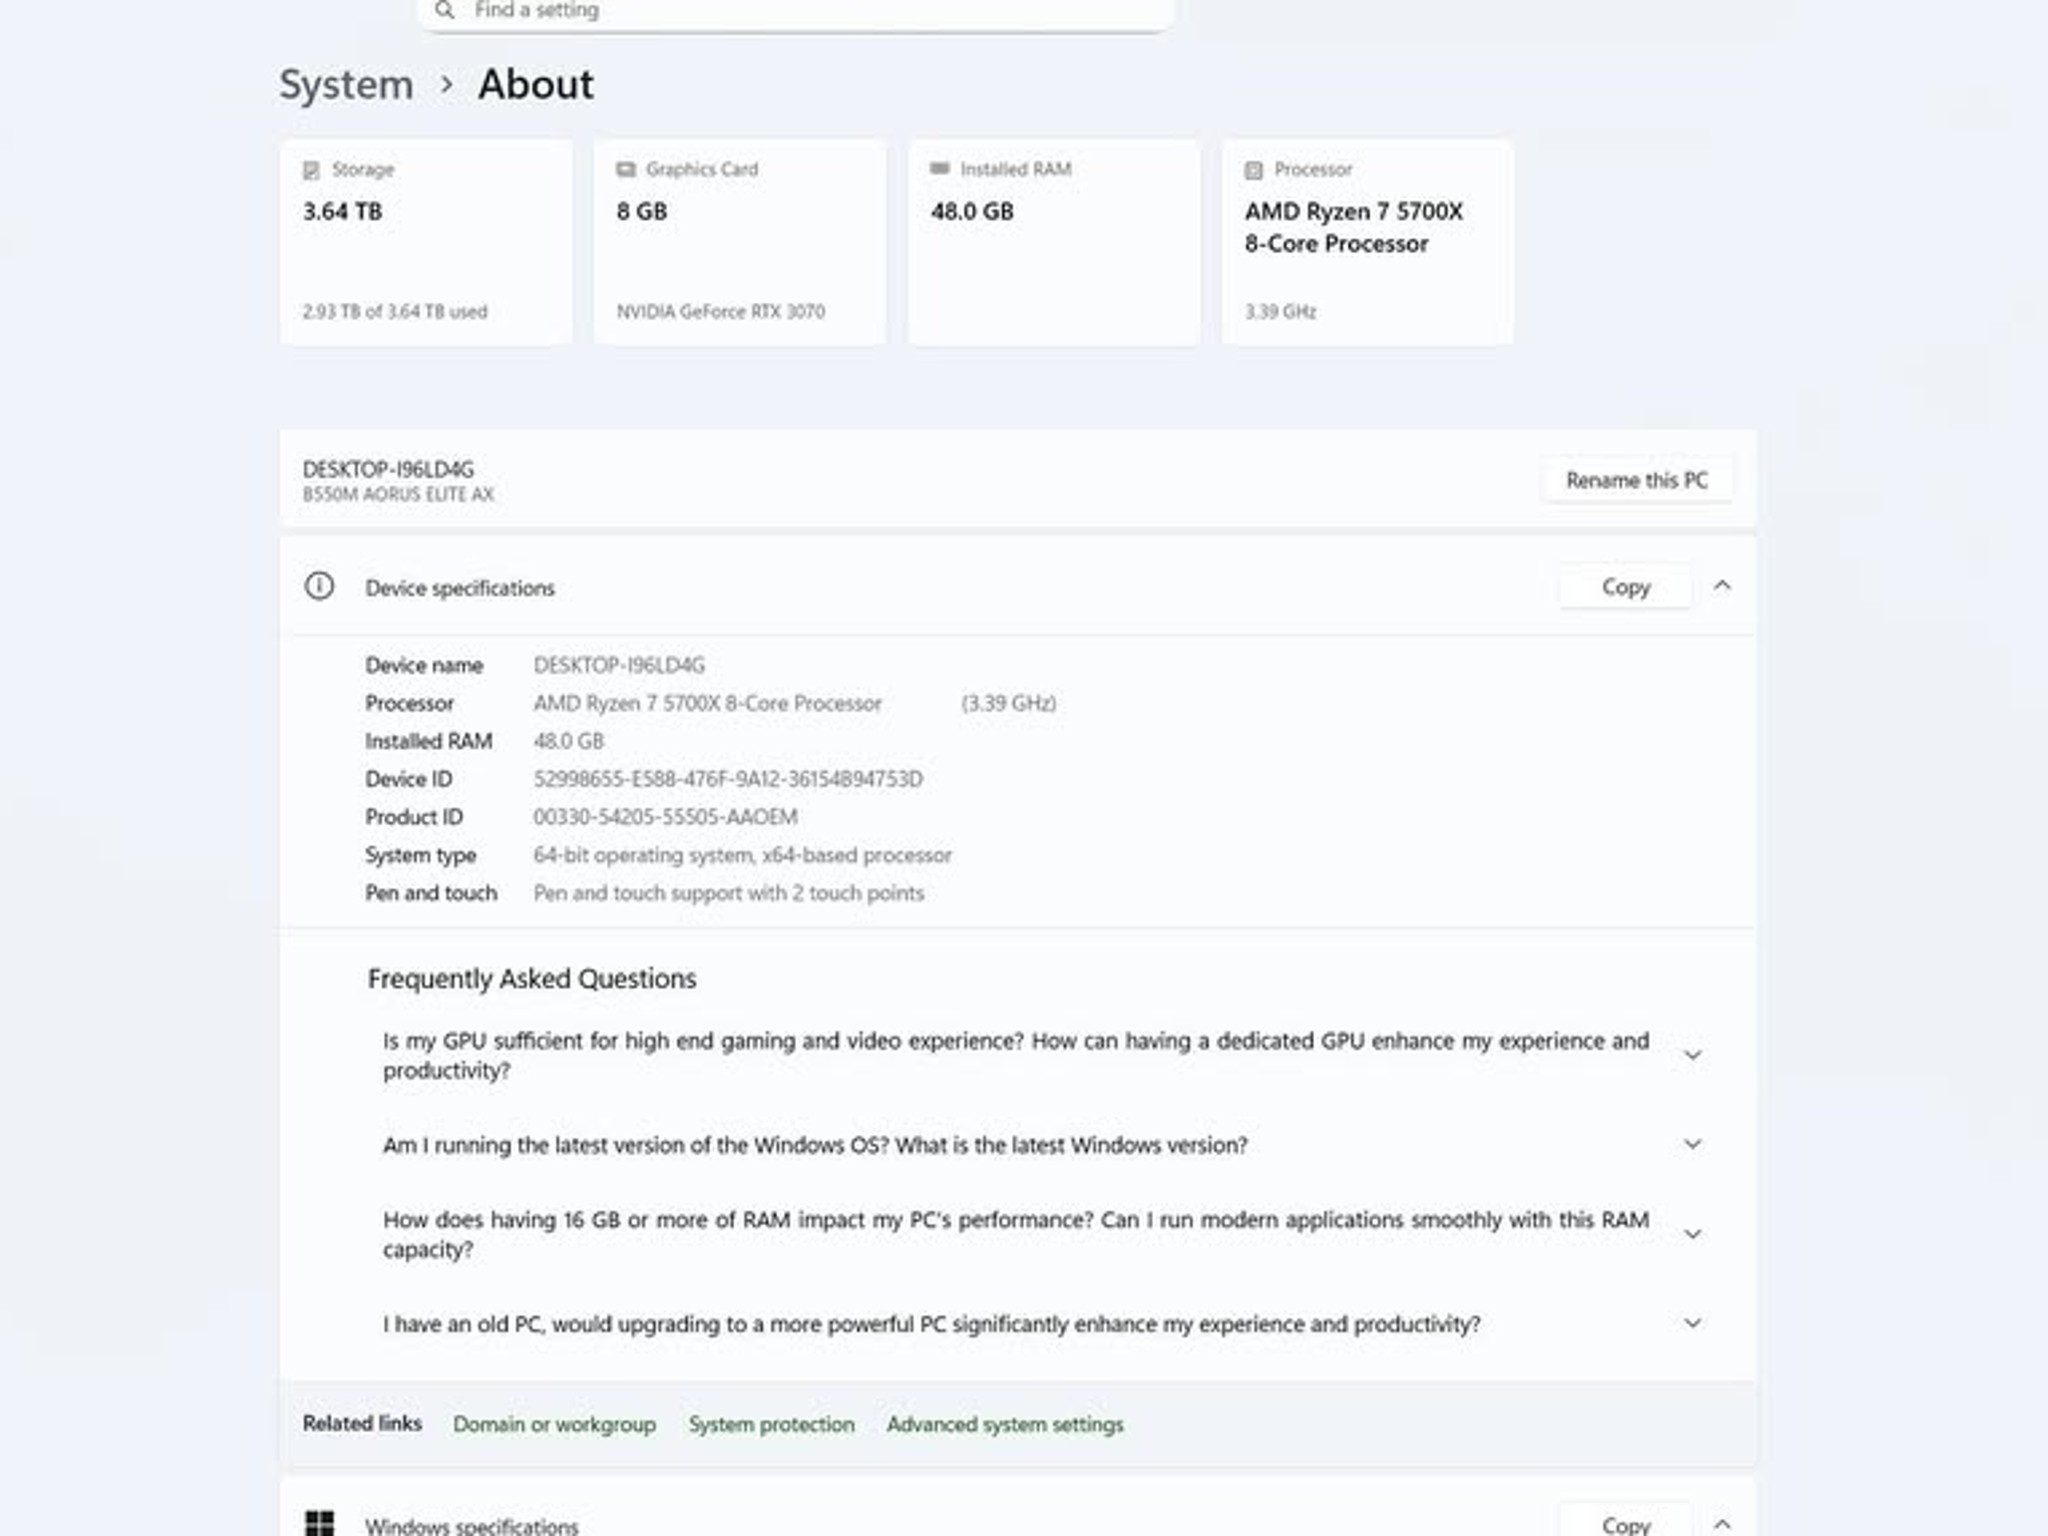
Task: Expand the latest Windows version FAQ
Action: point(1692,1144)
